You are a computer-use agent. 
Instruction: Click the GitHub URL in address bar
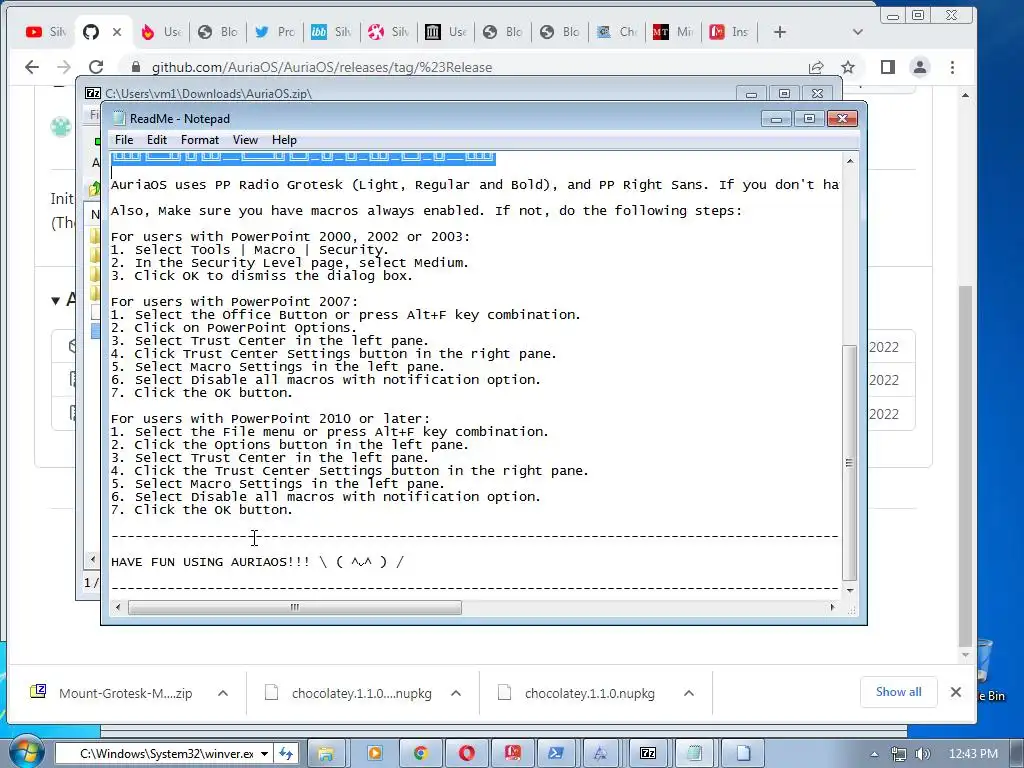click(322, 67)
